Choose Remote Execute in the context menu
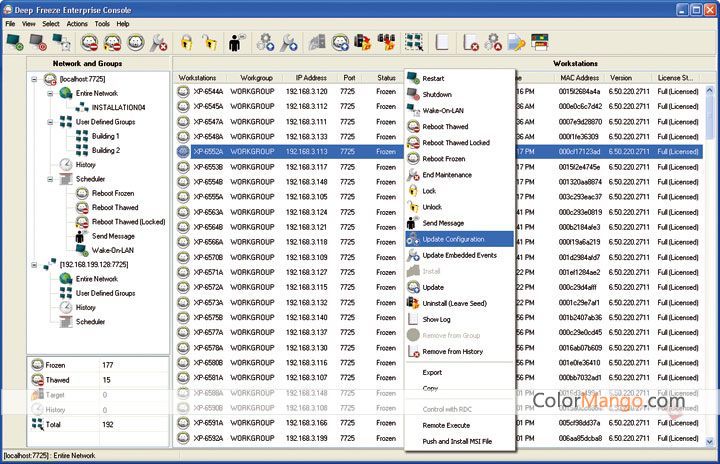The height and width of the screenshot is (464, 720). coord(459,425)
